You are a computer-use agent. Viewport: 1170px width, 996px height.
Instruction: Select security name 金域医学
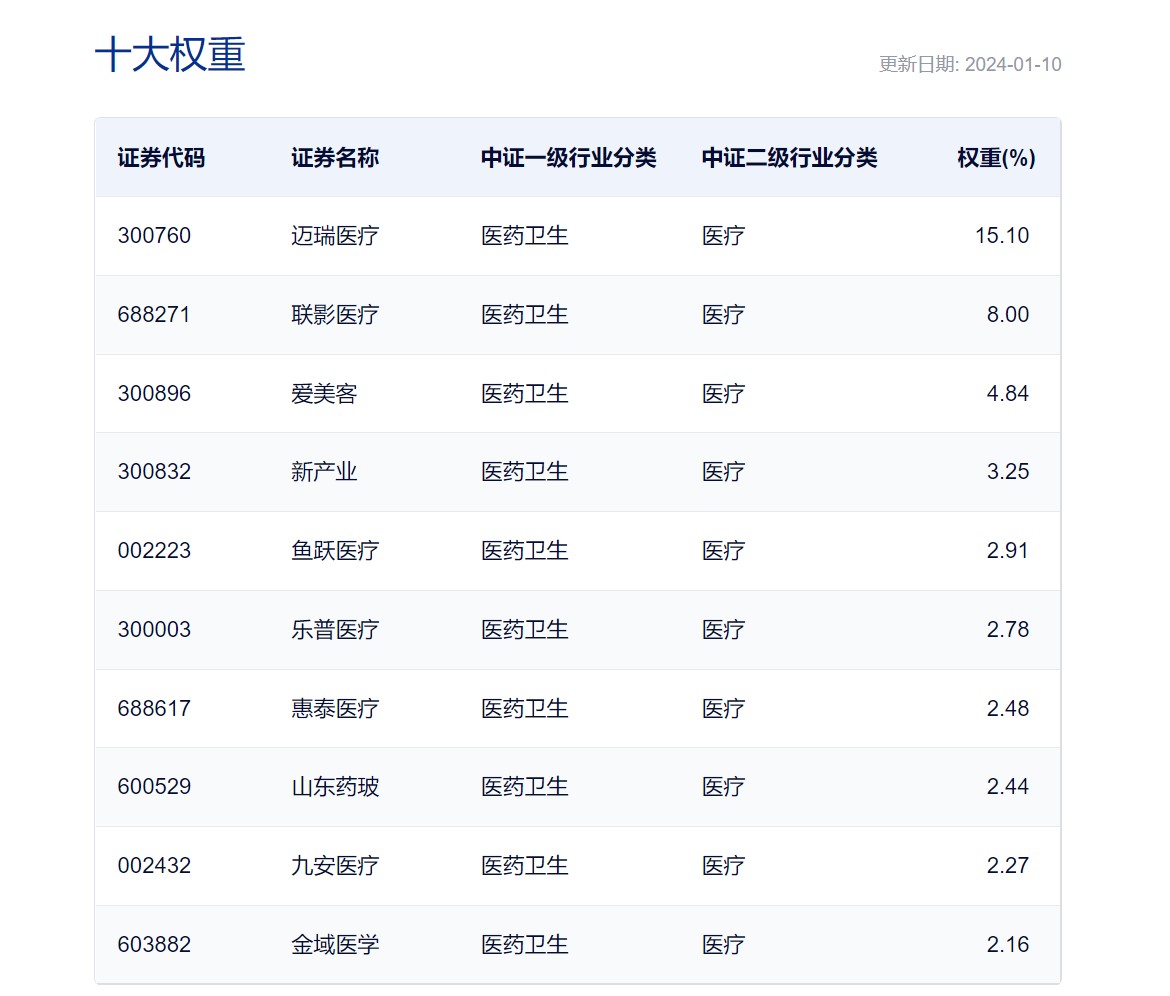(335, 945)
